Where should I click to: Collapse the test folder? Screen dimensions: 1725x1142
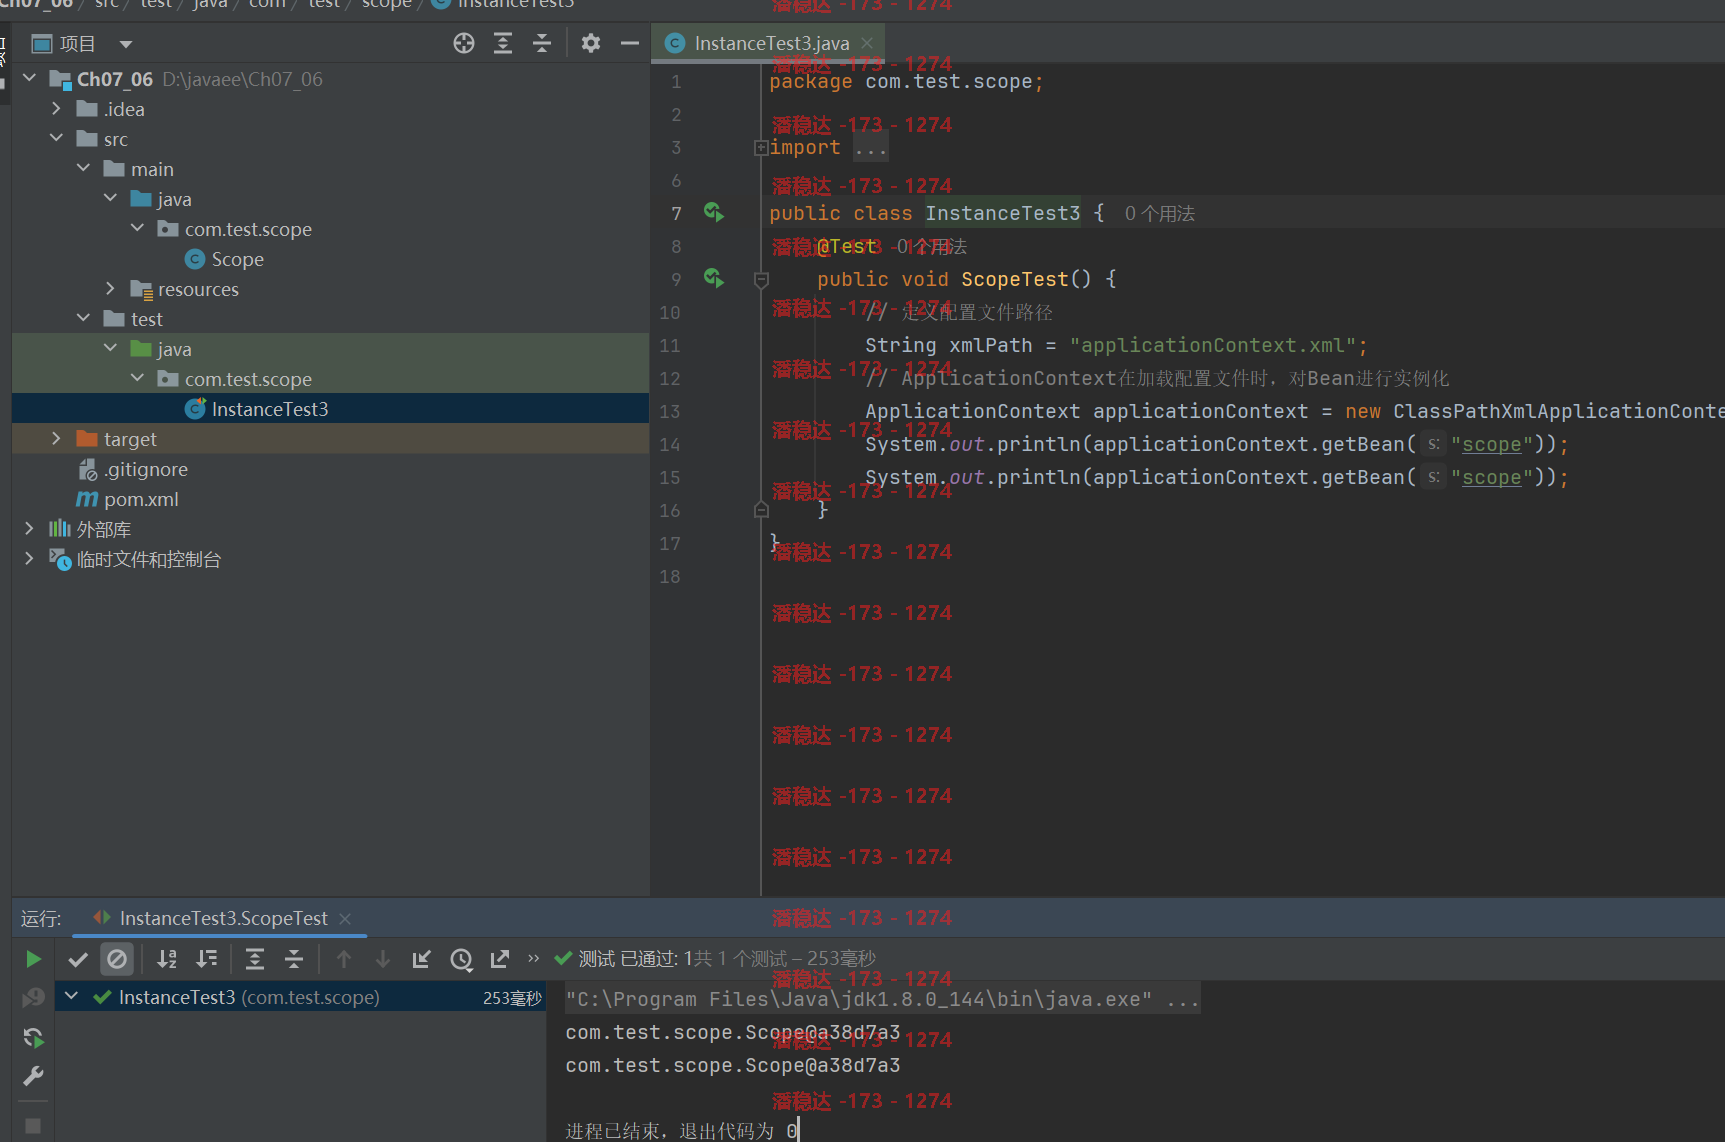point(83,318)
